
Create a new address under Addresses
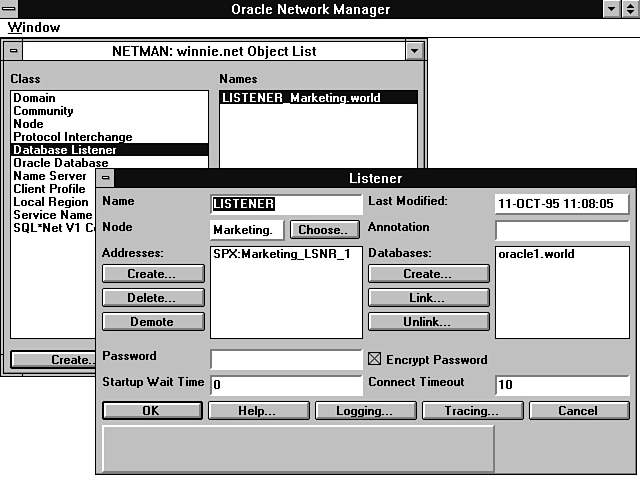pyautogui.click(x=152, y=274)
